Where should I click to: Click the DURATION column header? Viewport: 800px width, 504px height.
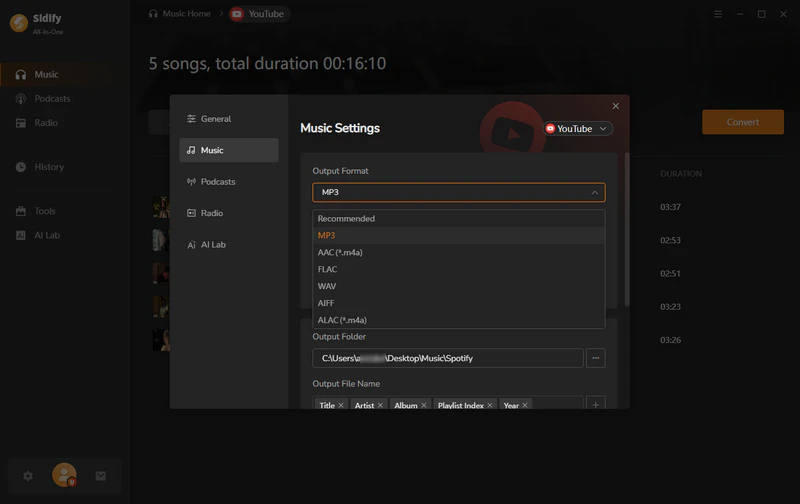click(x=681, y=174)
